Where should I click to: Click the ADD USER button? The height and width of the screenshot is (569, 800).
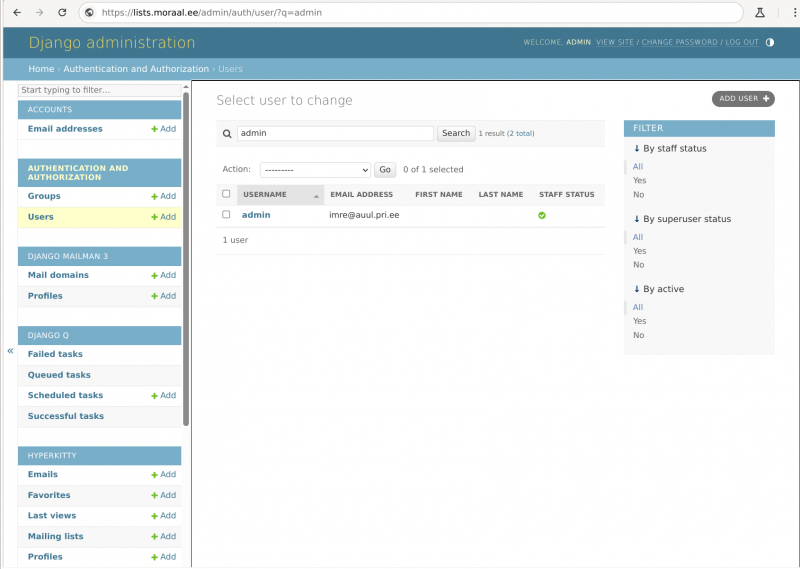[743, 98]
